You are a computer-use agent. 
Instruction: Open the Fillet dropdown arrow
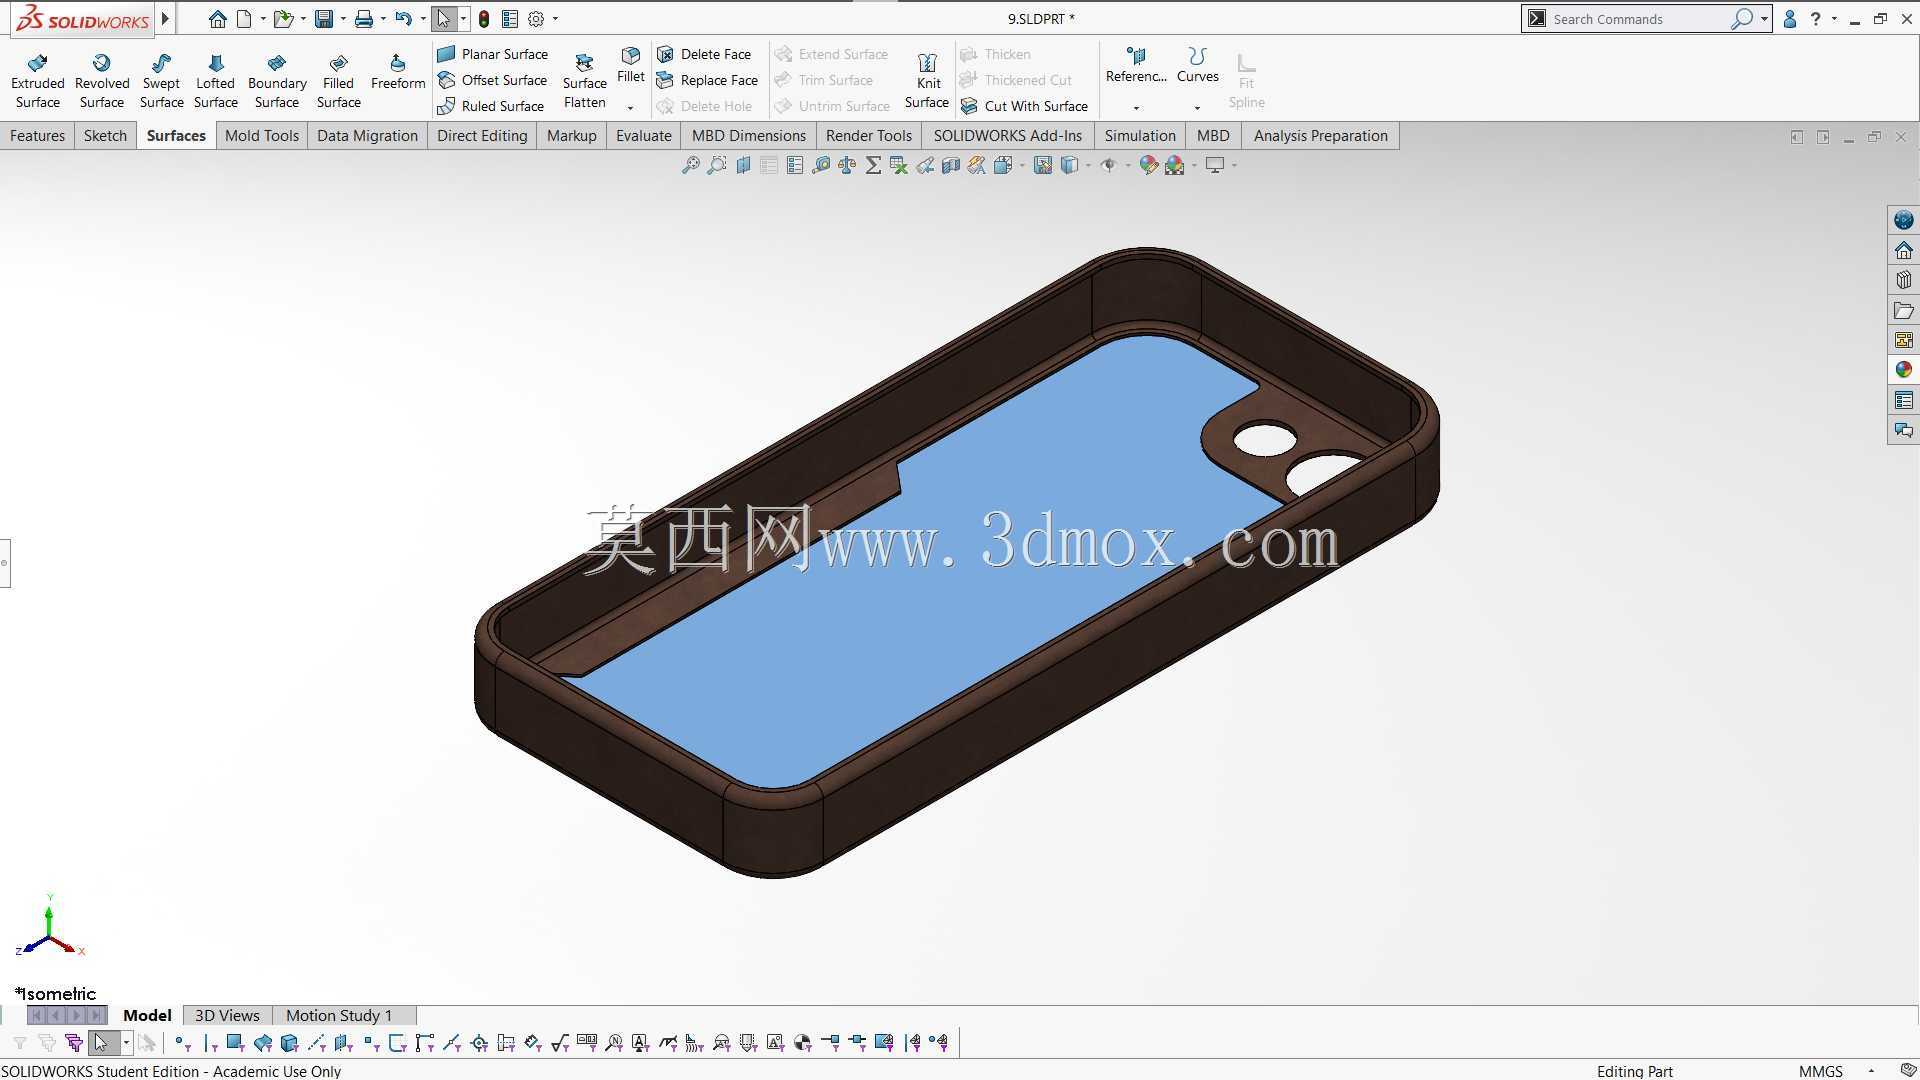[630, 107]
